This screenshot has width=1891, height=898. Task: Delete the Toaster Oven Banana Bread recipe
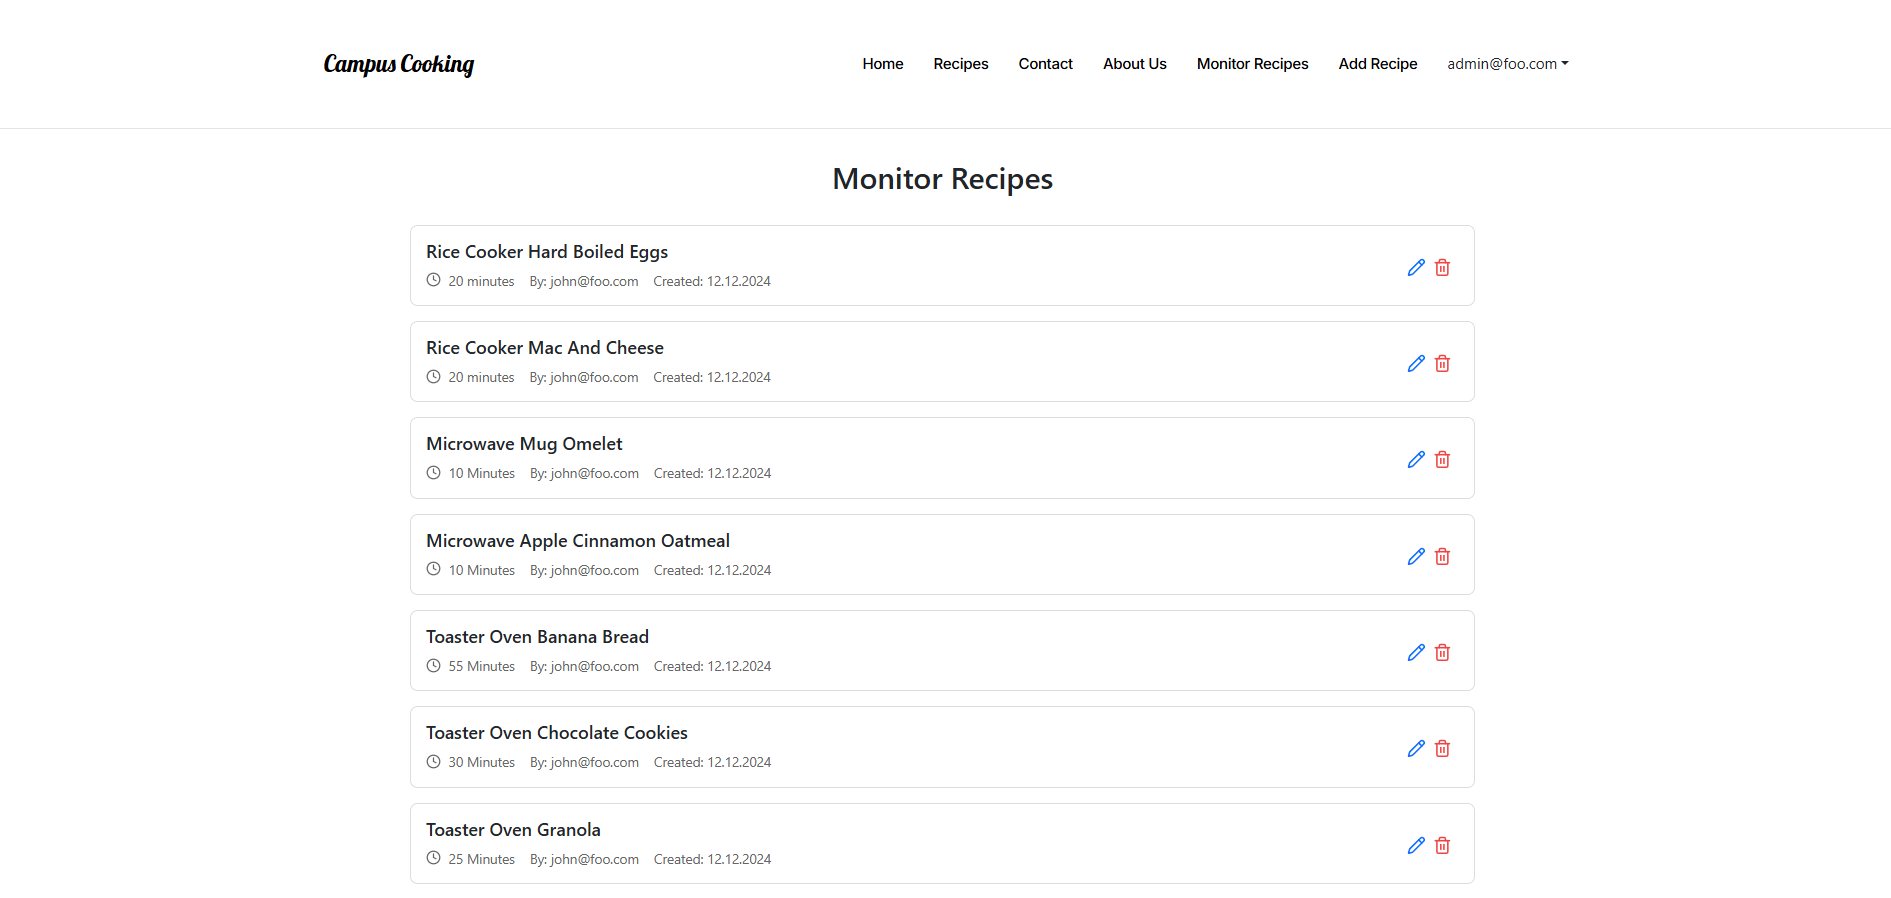[x=1442, y=652]
